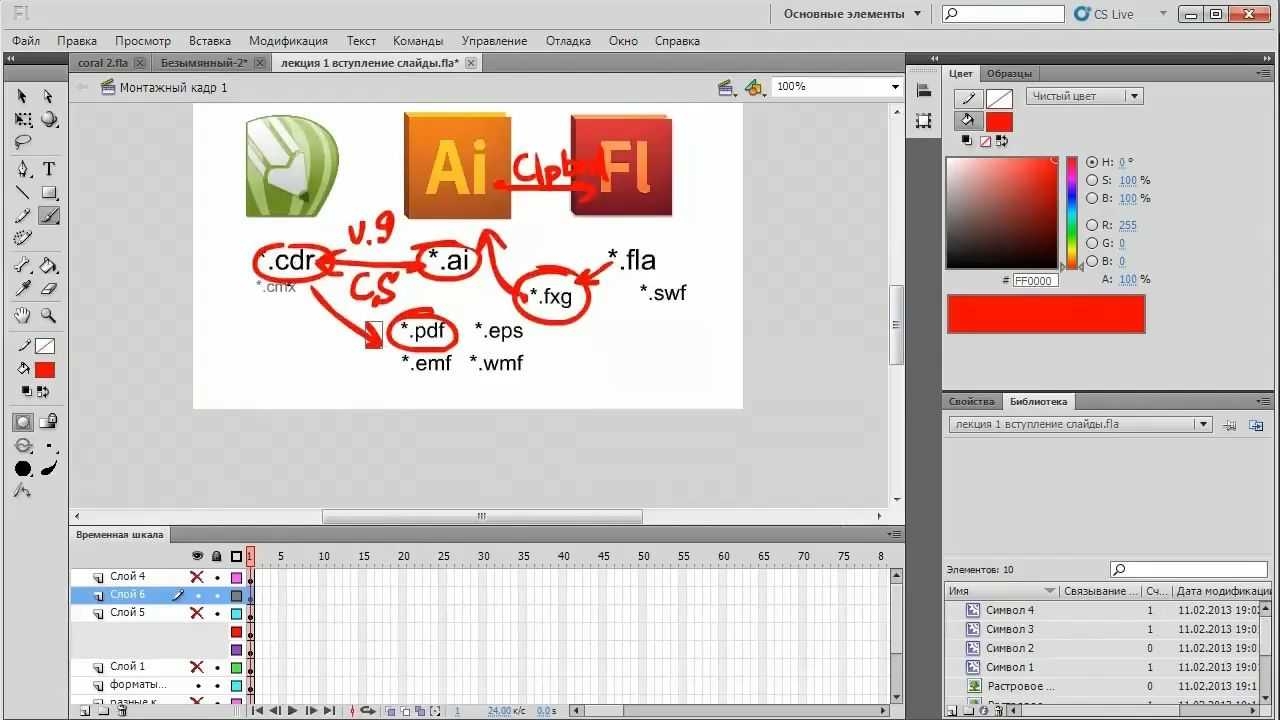Toggle Object Drawing mode in Tools panel
Viewport: 1280px width, 720px height.
tap(22, 422)
